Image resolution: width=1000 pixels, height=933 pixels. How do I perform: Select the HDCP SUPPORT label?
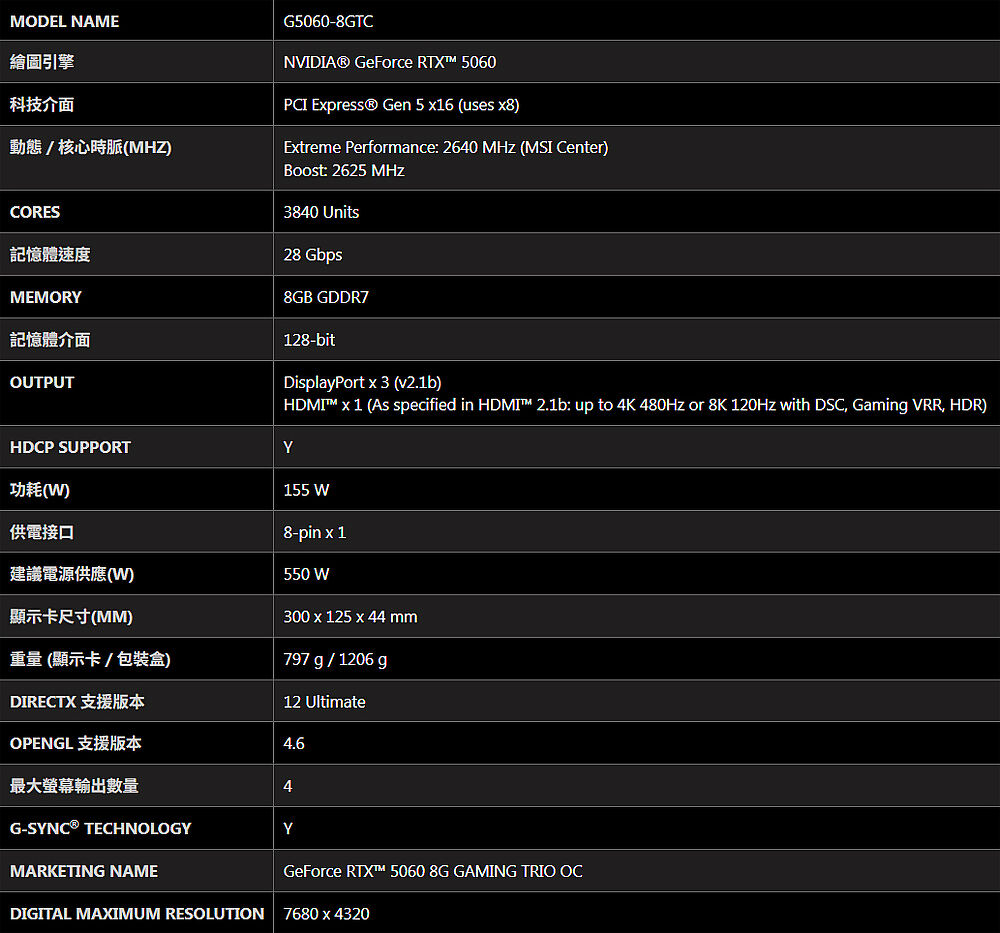pos(70,447)
